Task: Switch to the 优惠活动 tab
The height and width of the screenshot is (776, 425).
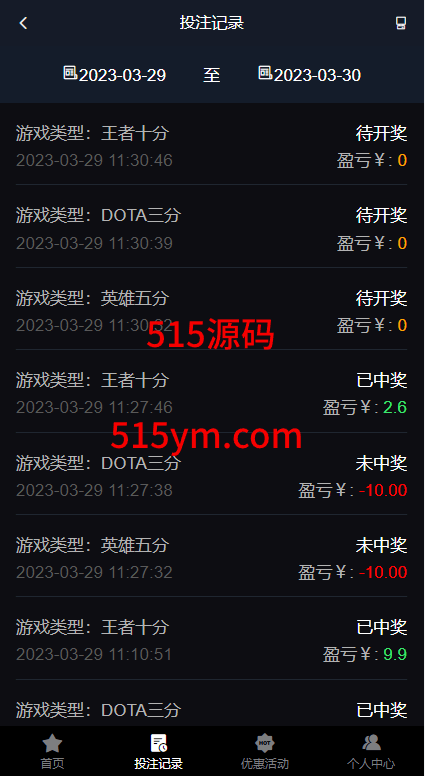Action: (x=265, y=764)
